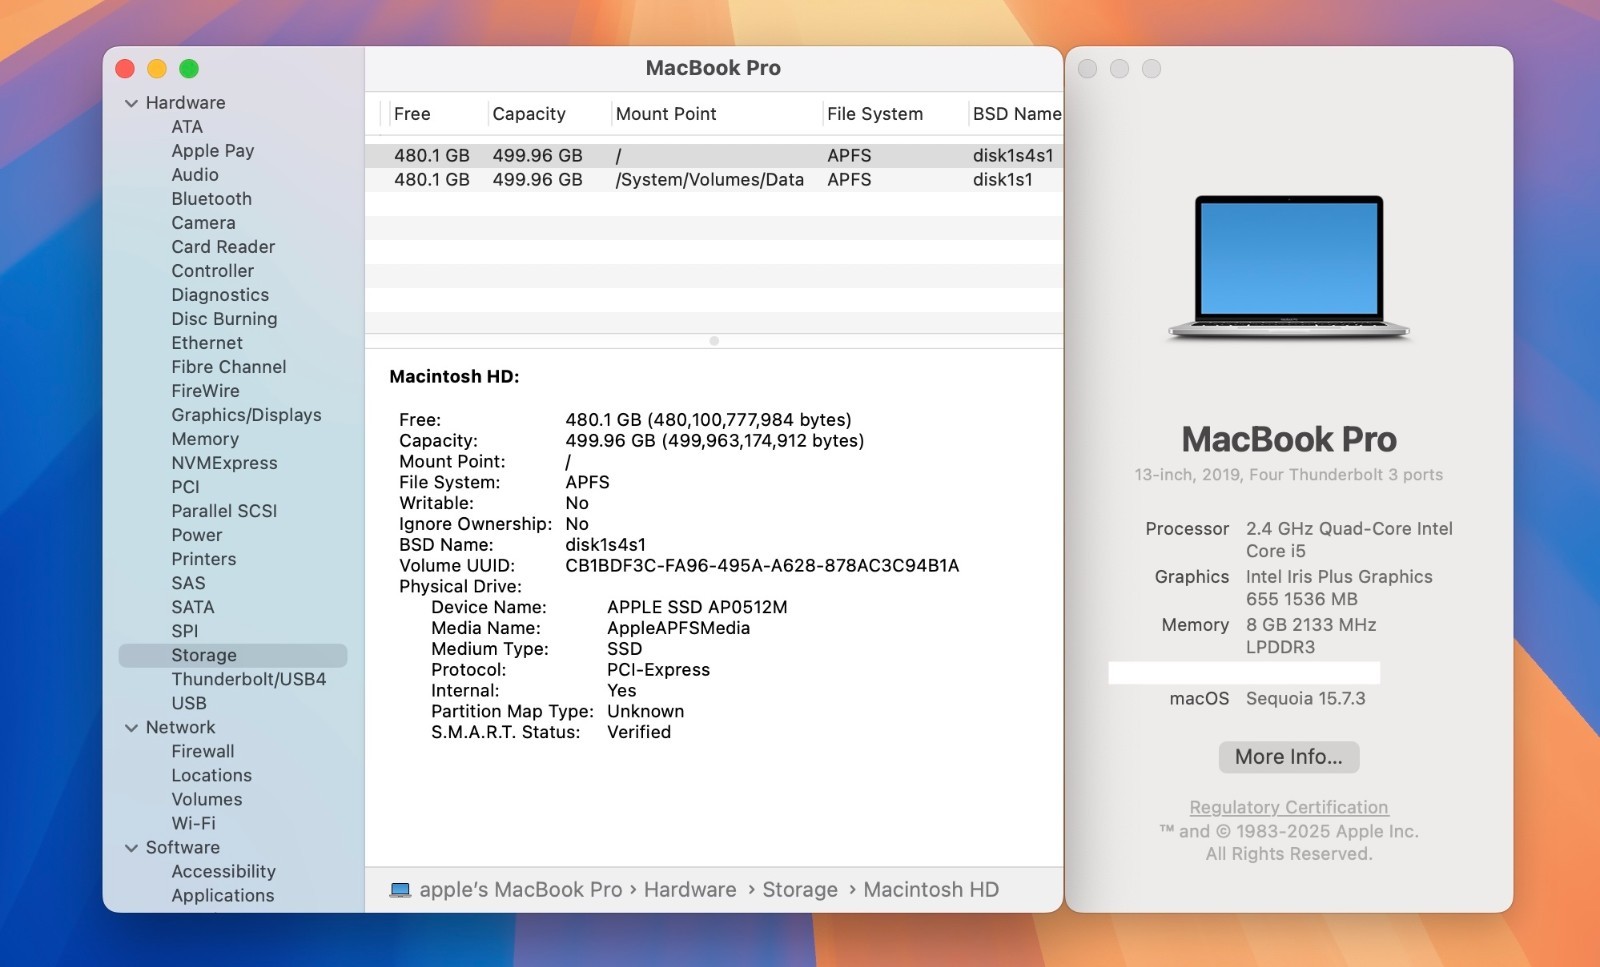Open the Regulatory Certification link

point(1288,807)
